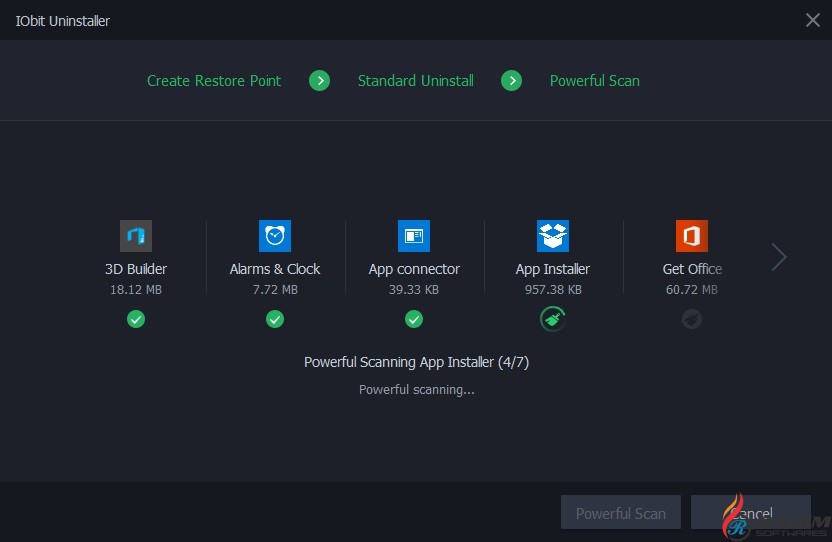Click the Powerful Scan step label
Viewport: 832px width, 542px height.
pyautogui.click(x=595, y=81)
